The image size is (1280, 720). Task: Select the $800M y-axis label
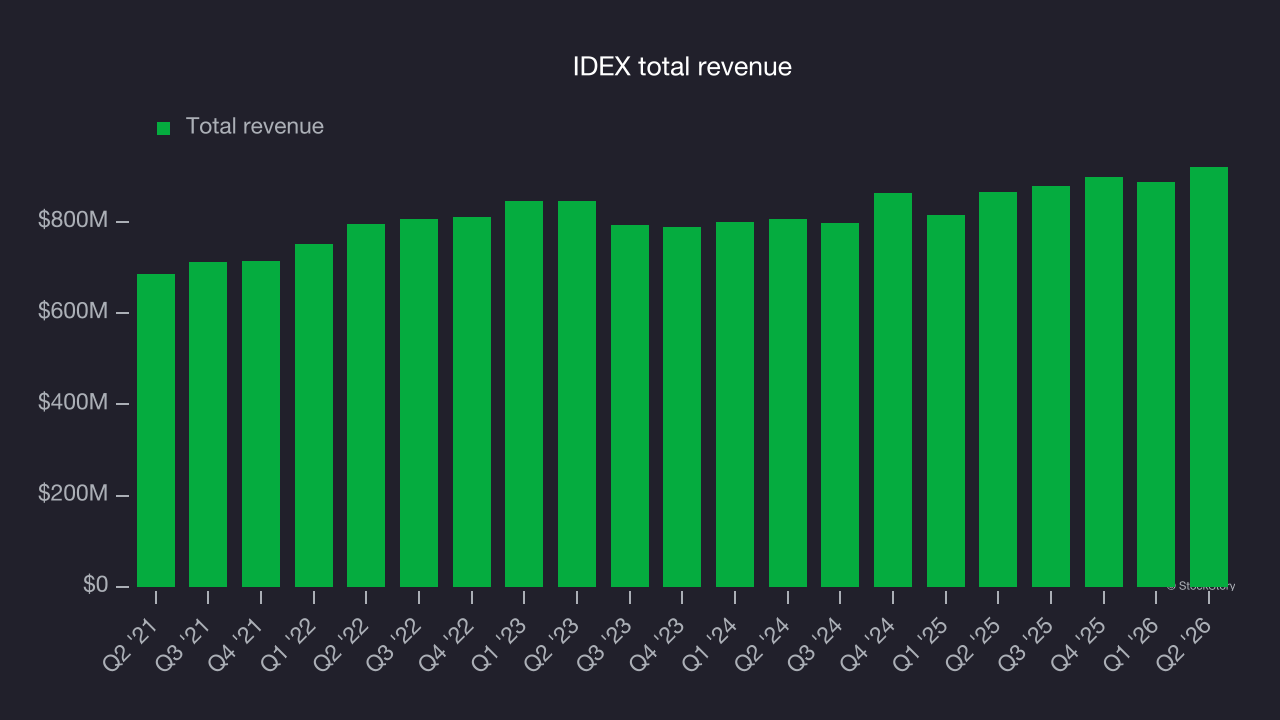(x=73, y=220)
